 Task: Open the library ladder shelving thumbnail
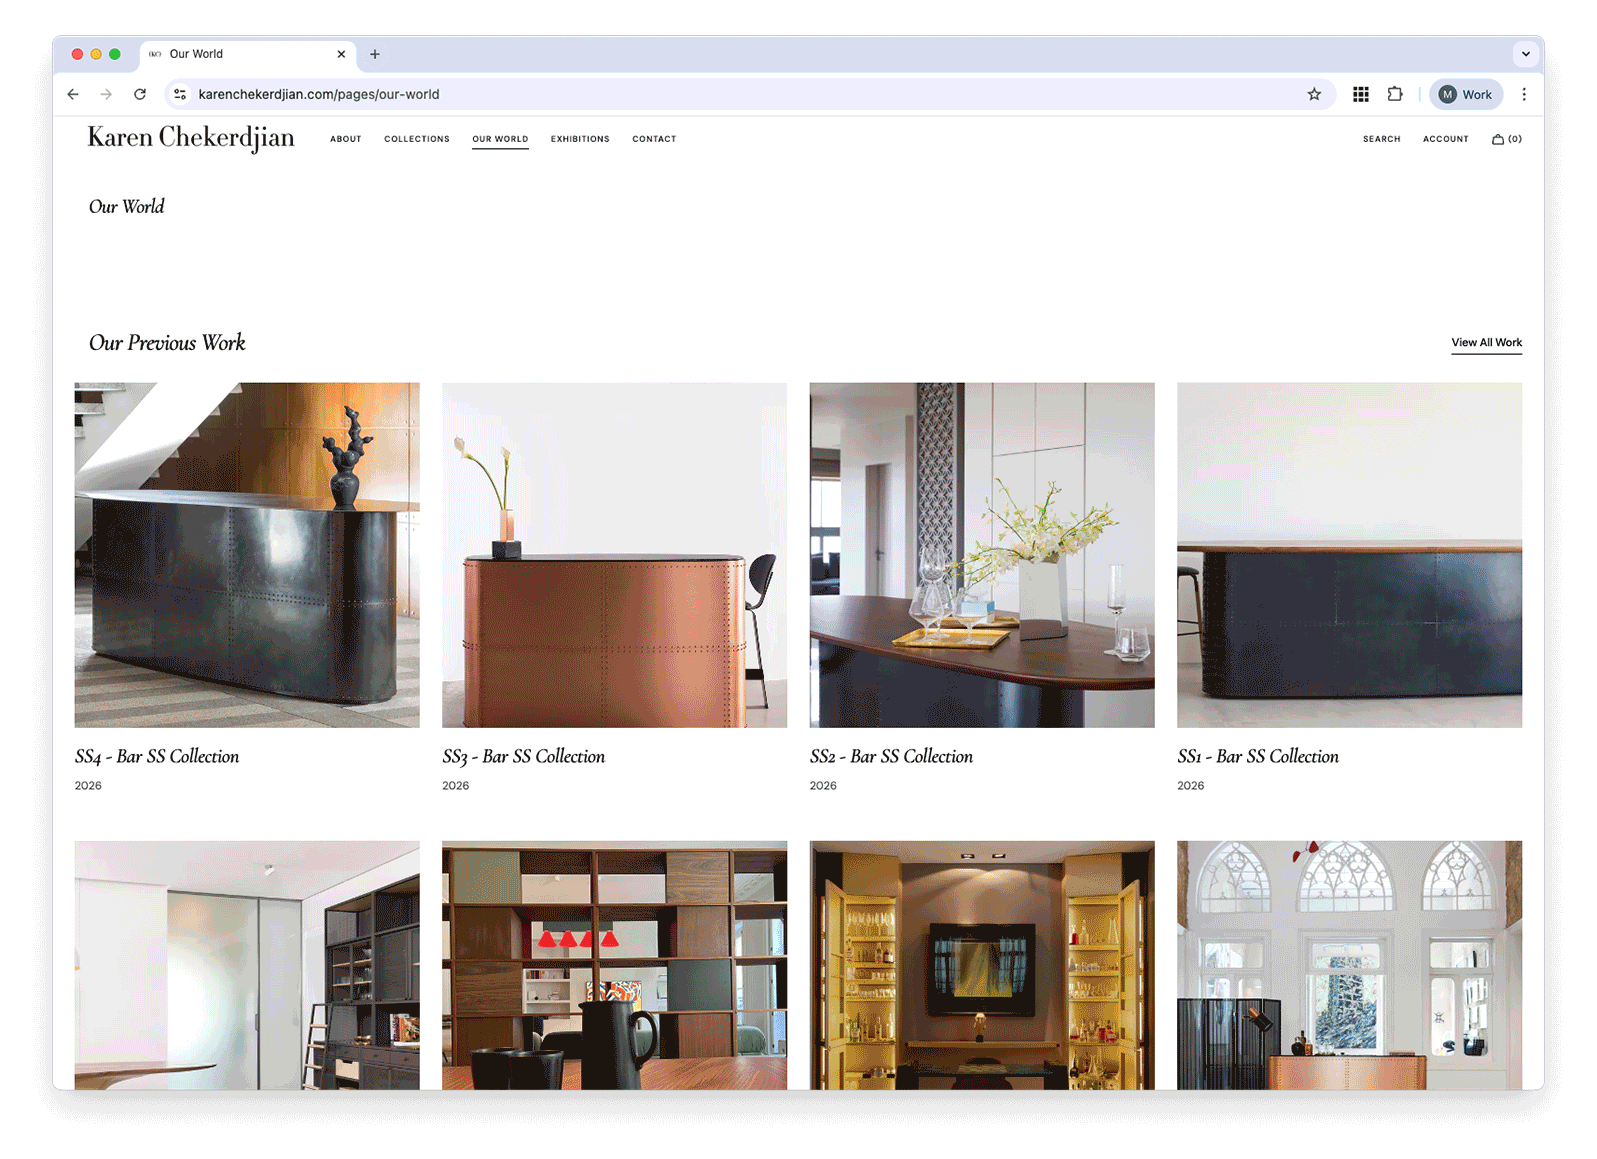coord(247,965)
